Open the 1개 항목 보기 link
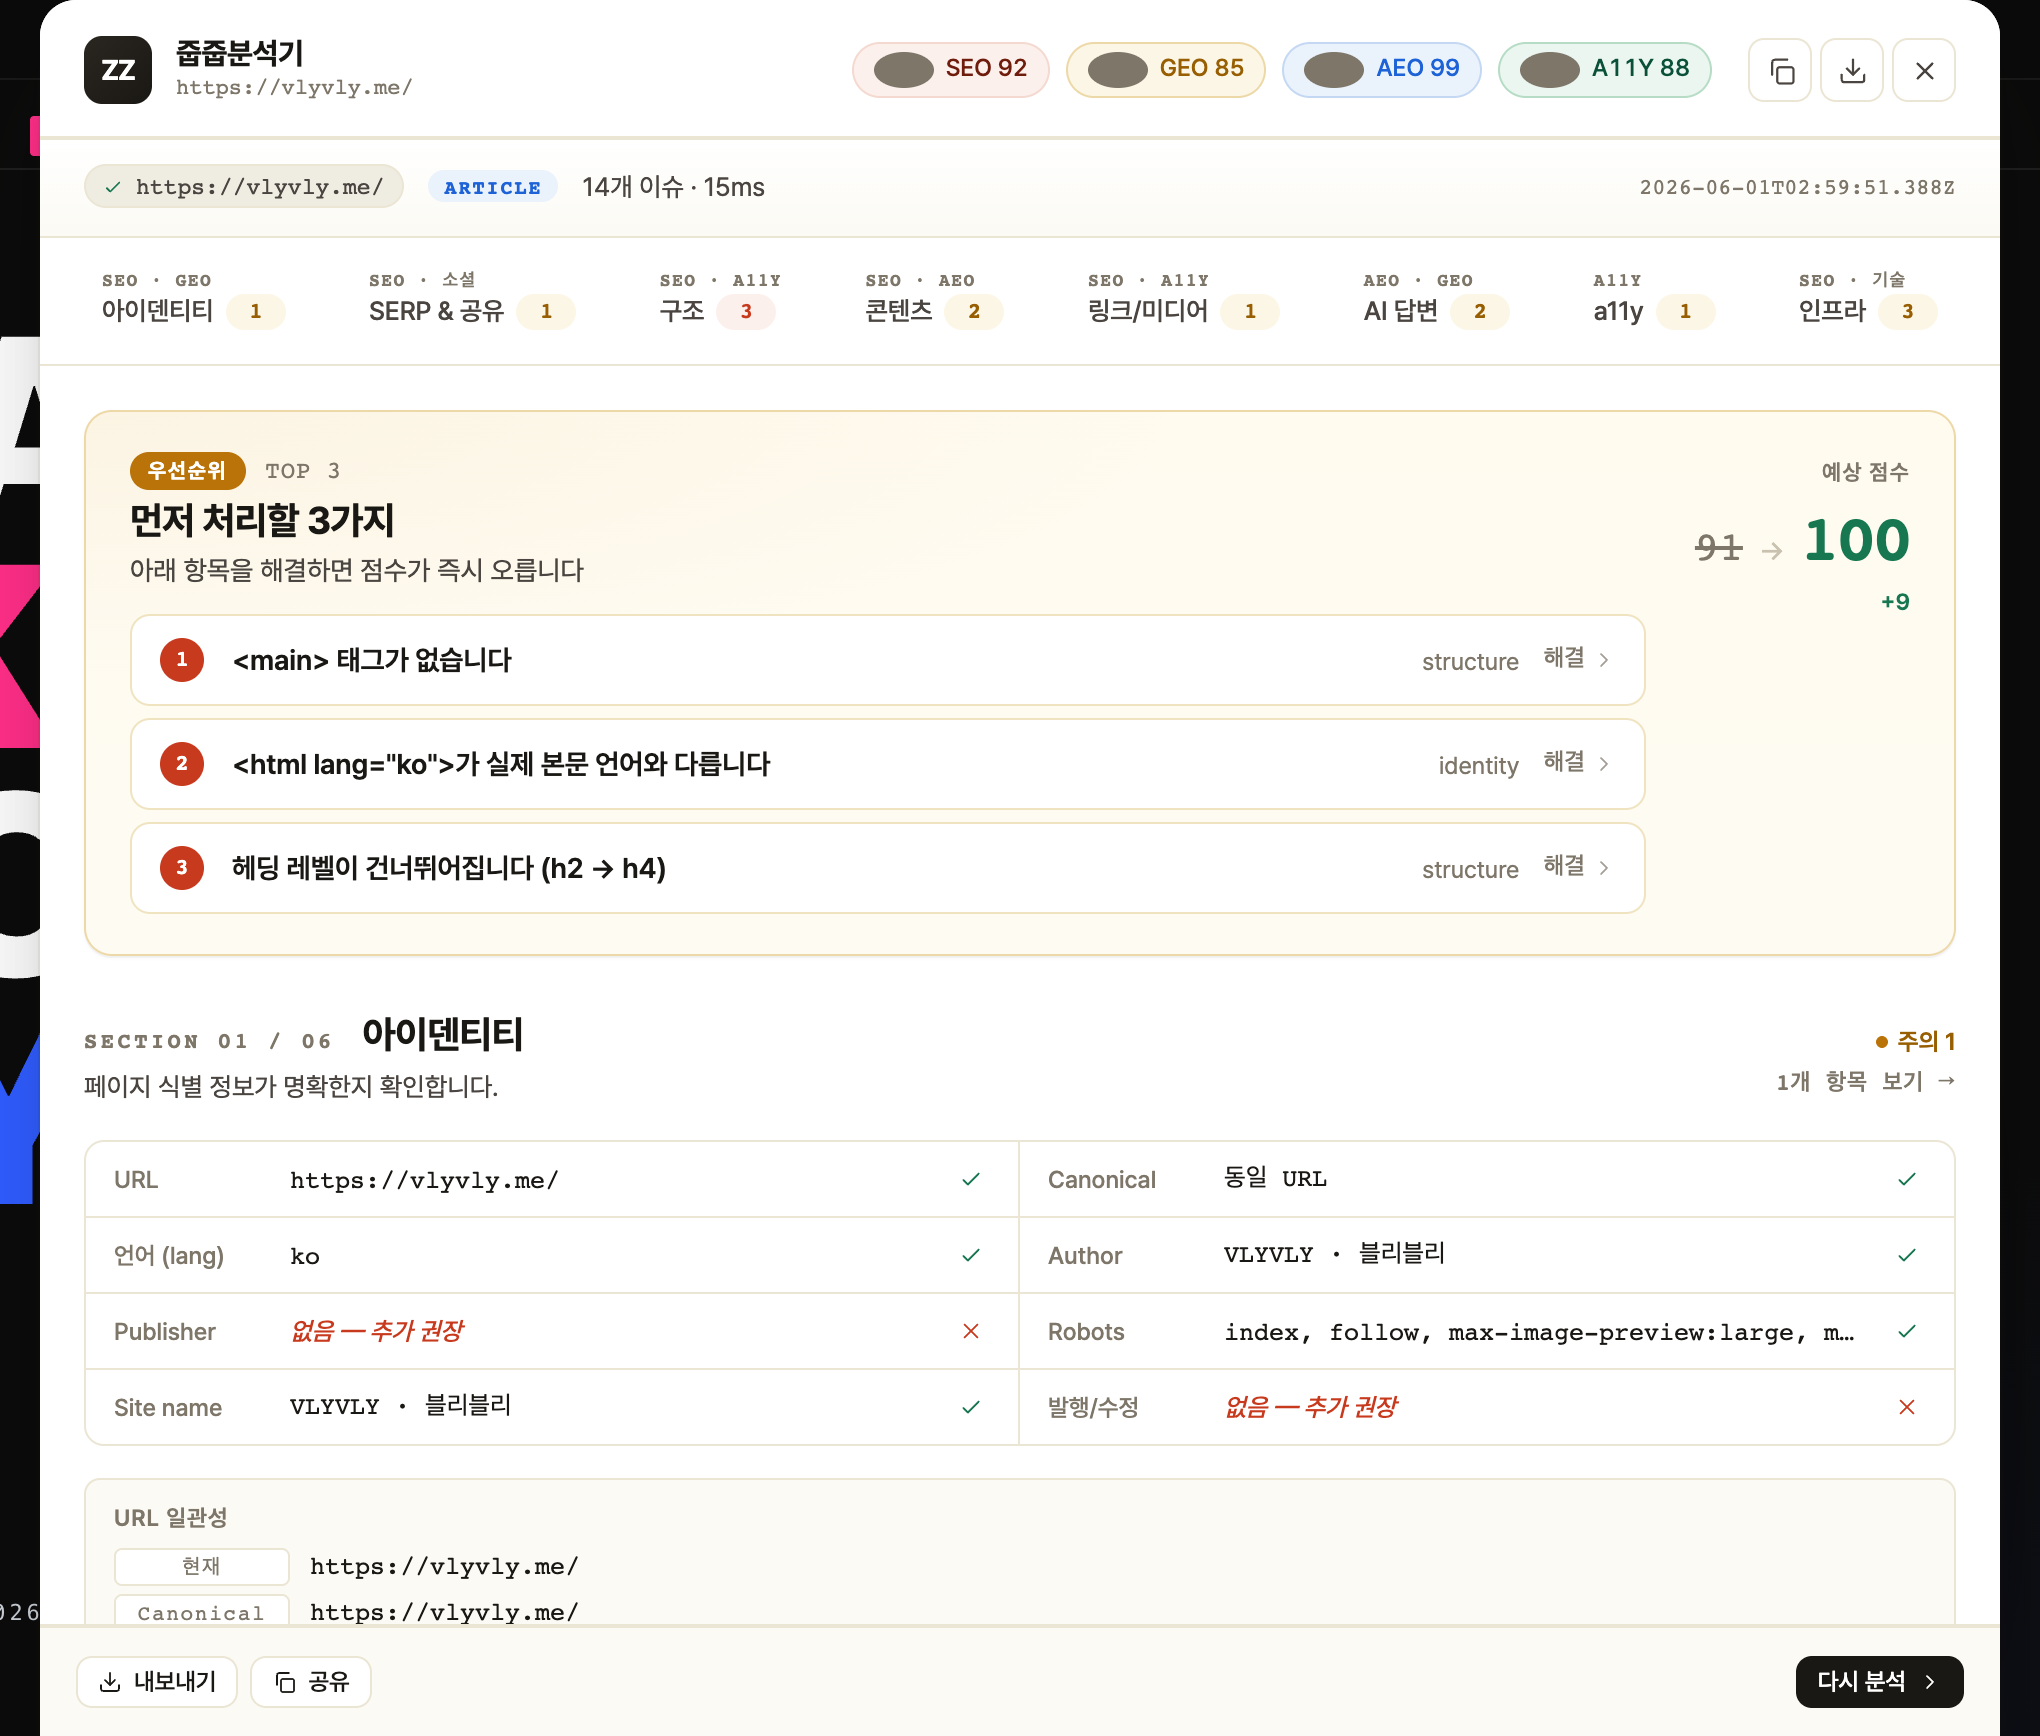 pos(1866,1081)
